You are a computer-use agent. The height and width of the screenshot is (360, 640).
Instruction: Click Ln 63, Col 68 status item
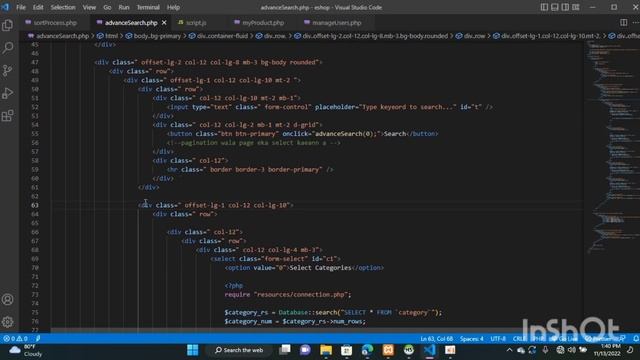click(x=436, y=339)
